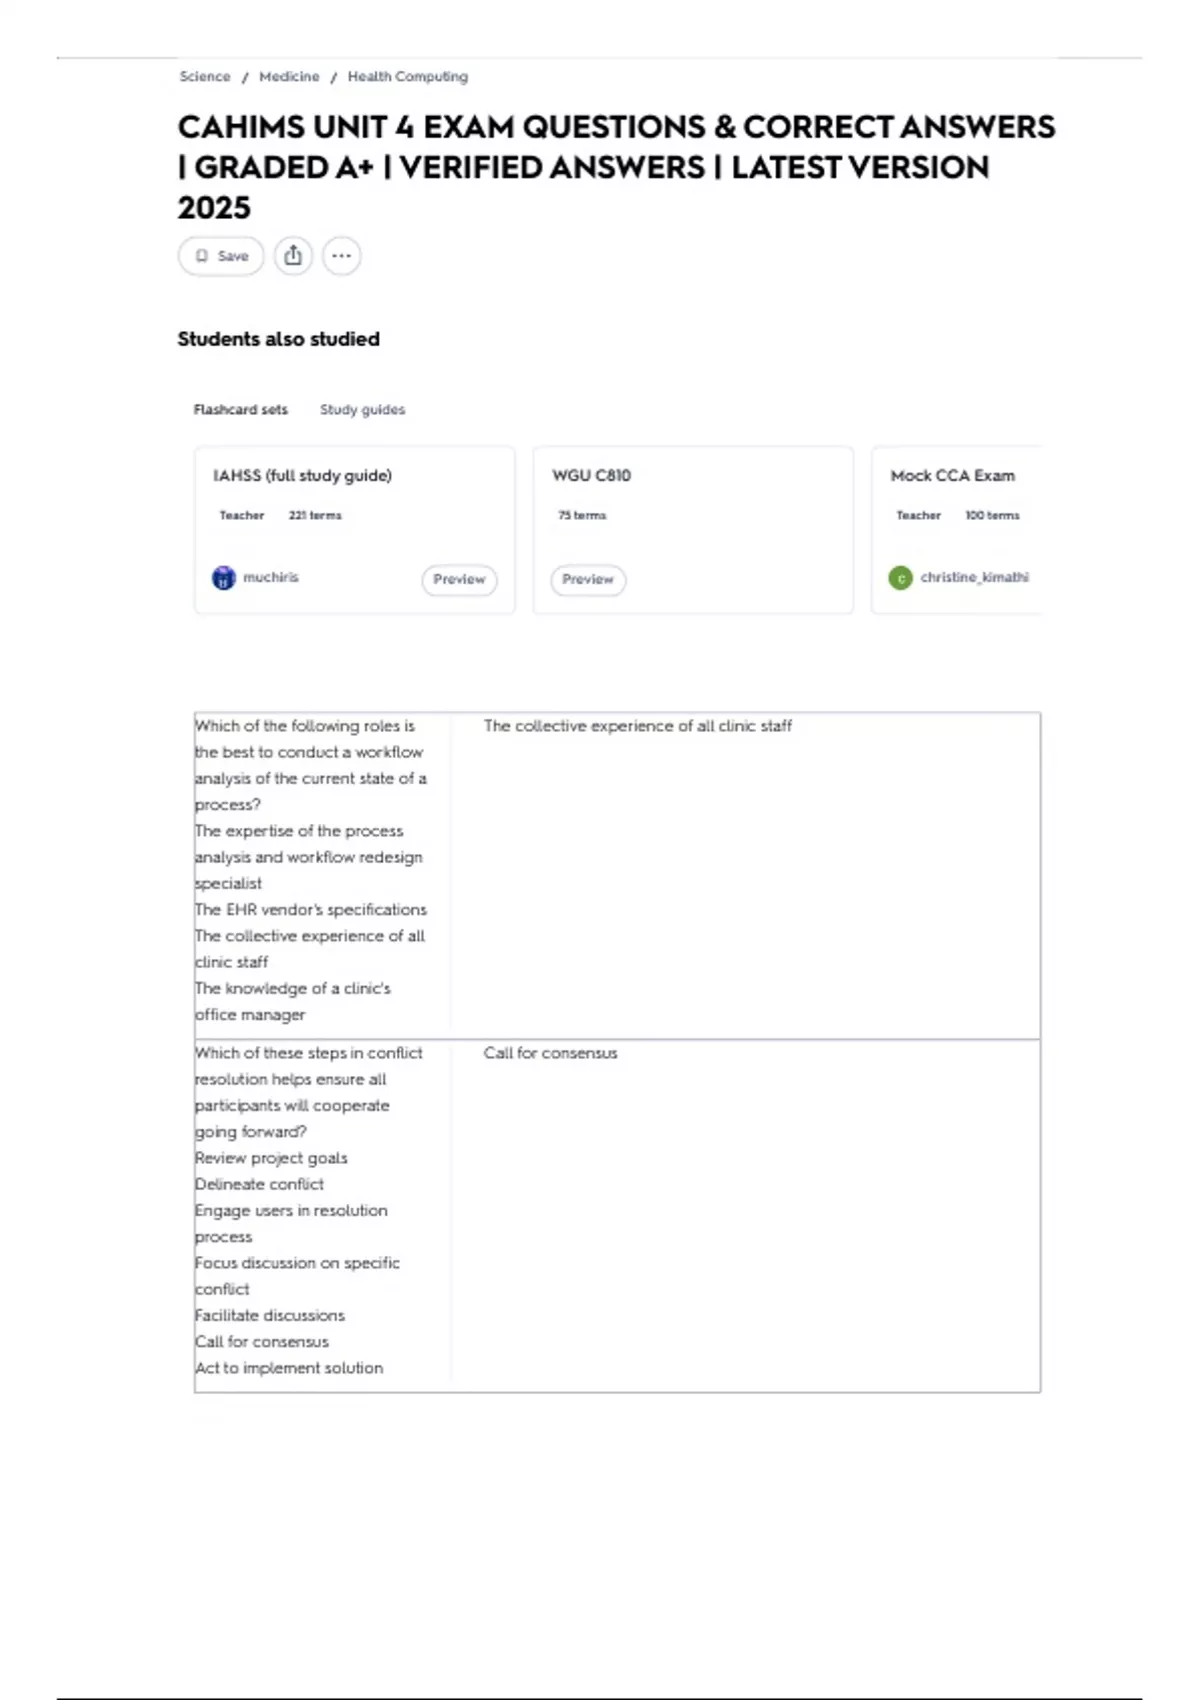Click the 'collective experience of all clinic staff' definition
Image resolution: width=1200 pixels, height=1700 pixels.
(637, 726)
